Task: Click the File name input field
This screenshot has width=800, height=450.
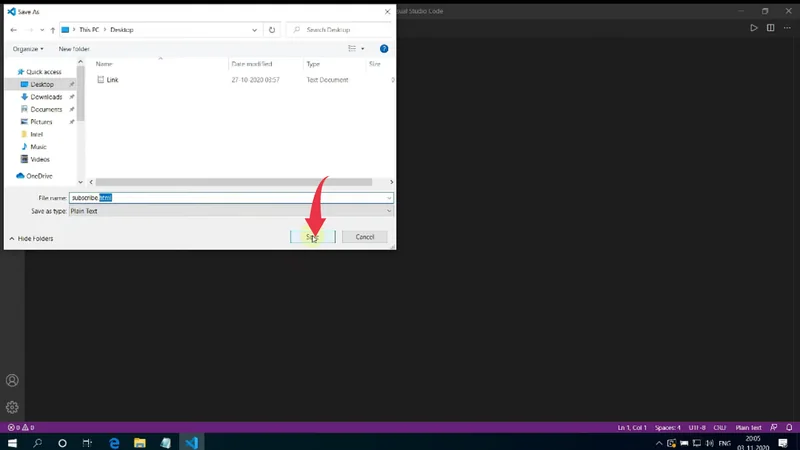Action: 230,198
